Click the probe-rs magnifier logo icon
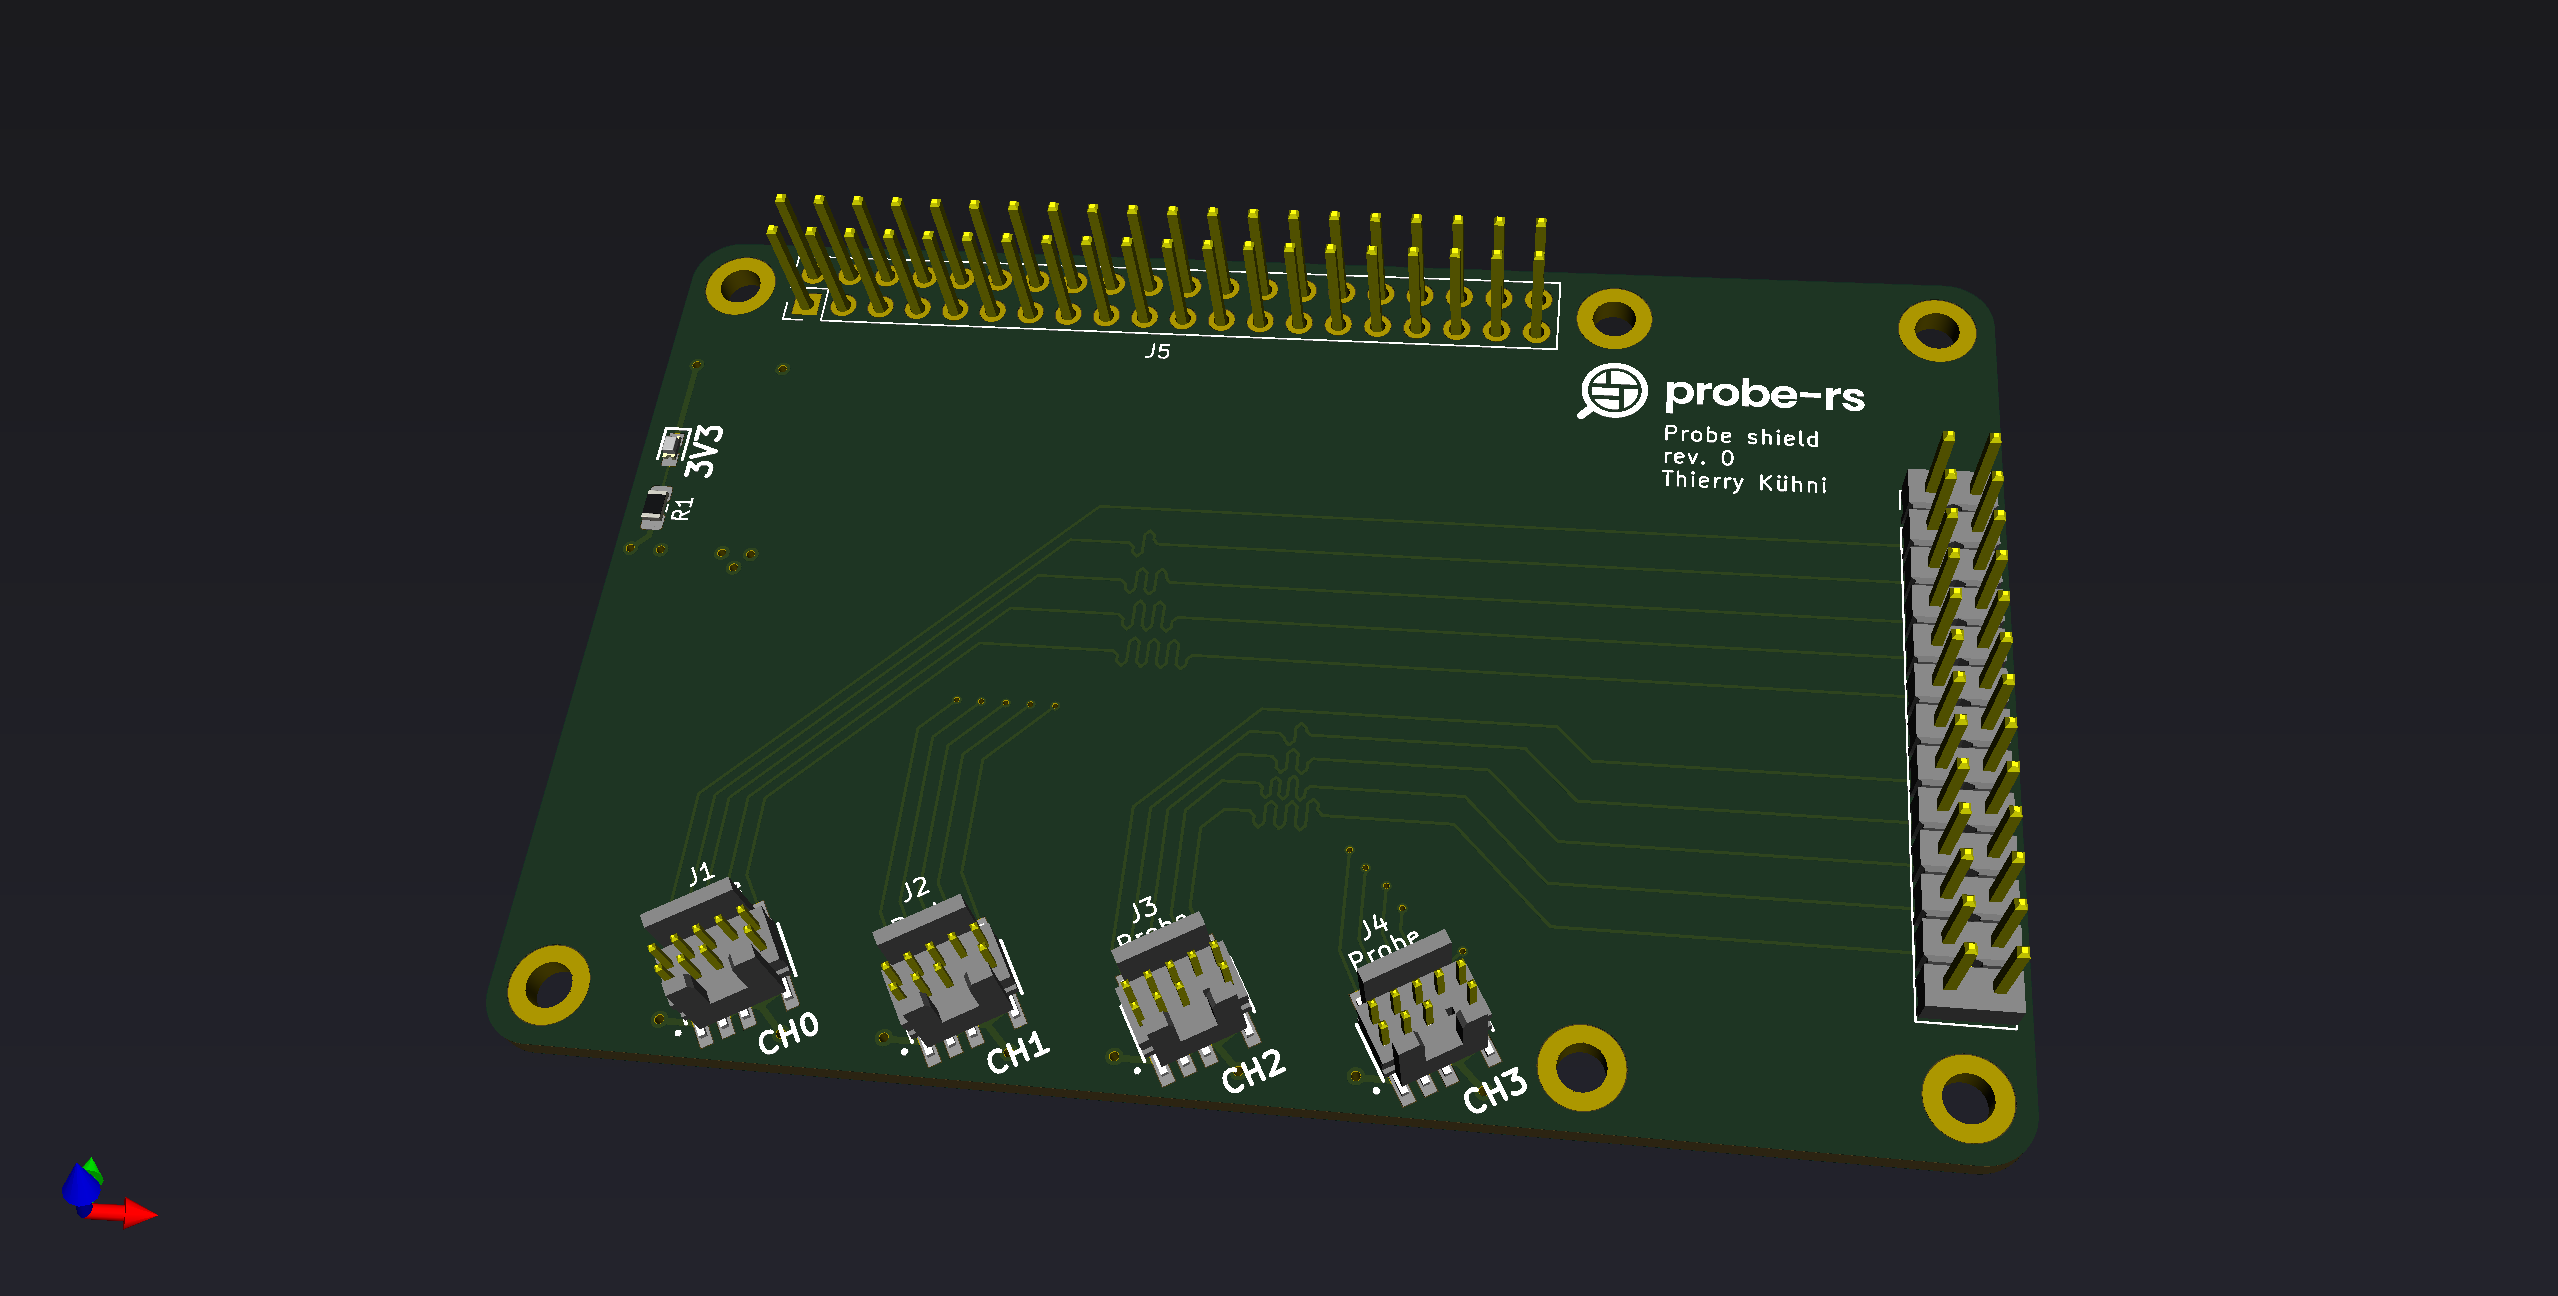2558x1296 pixels. coord(1612,391)
